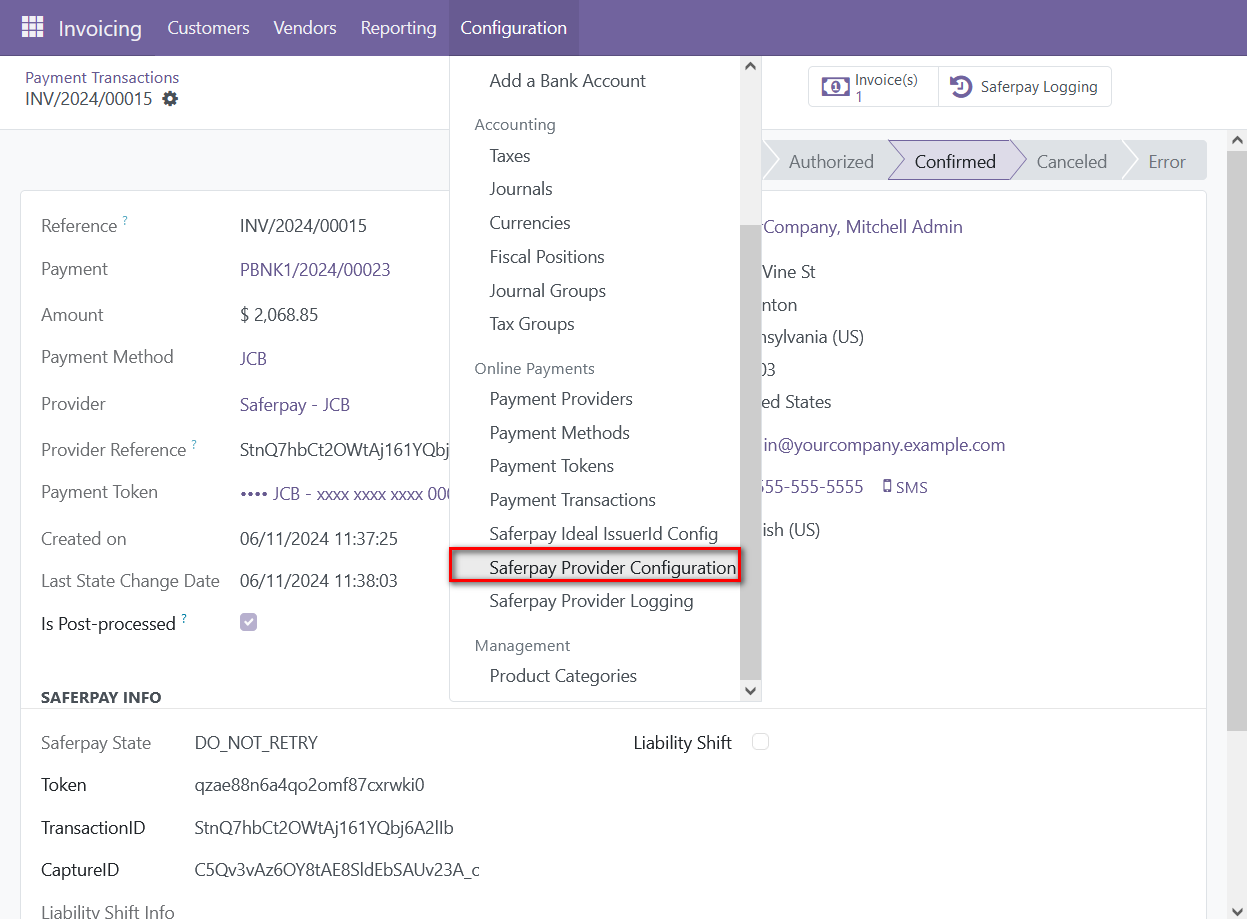Open the apps grid menu

(x=35, y=27)
